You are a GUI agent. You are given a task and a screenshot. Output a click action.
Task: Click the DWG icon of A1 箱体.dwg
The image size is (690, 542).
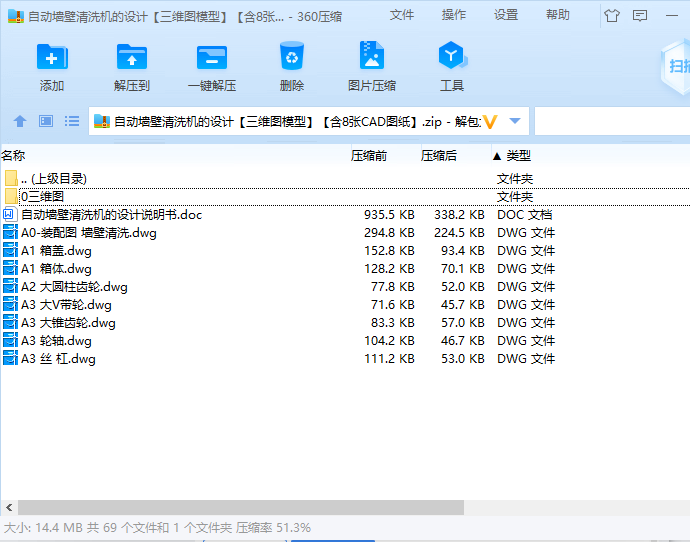[x=10, y=268]
